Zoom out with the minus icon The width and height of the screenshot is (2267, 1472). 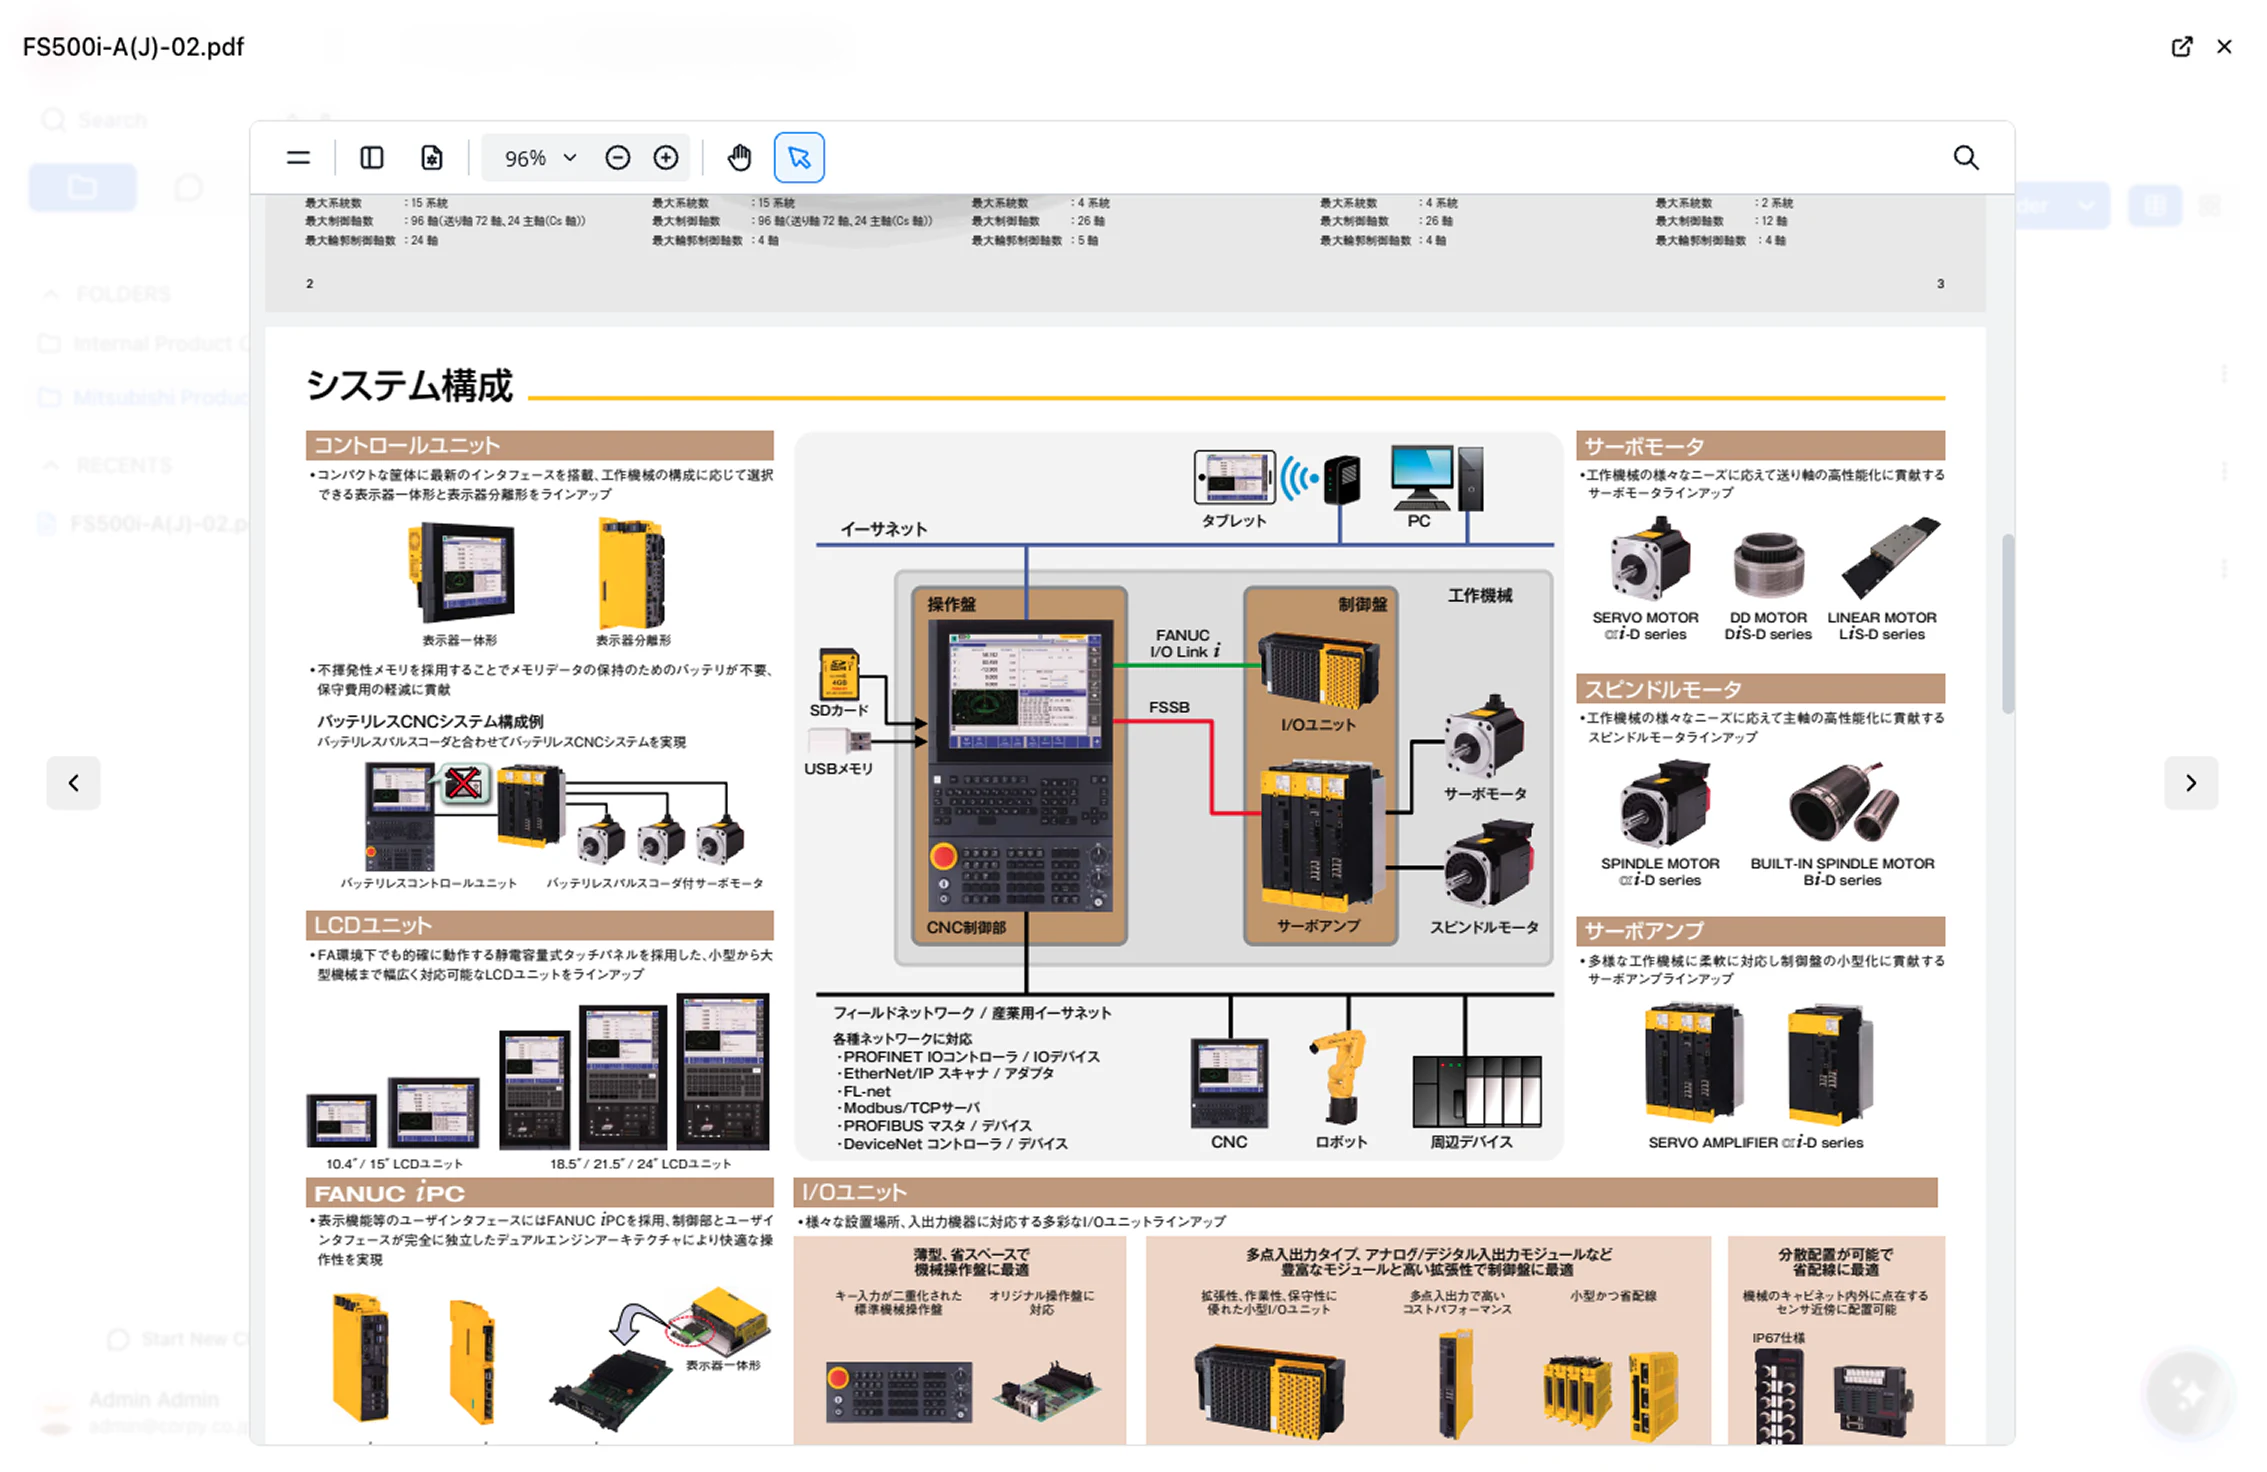point(618,158)
